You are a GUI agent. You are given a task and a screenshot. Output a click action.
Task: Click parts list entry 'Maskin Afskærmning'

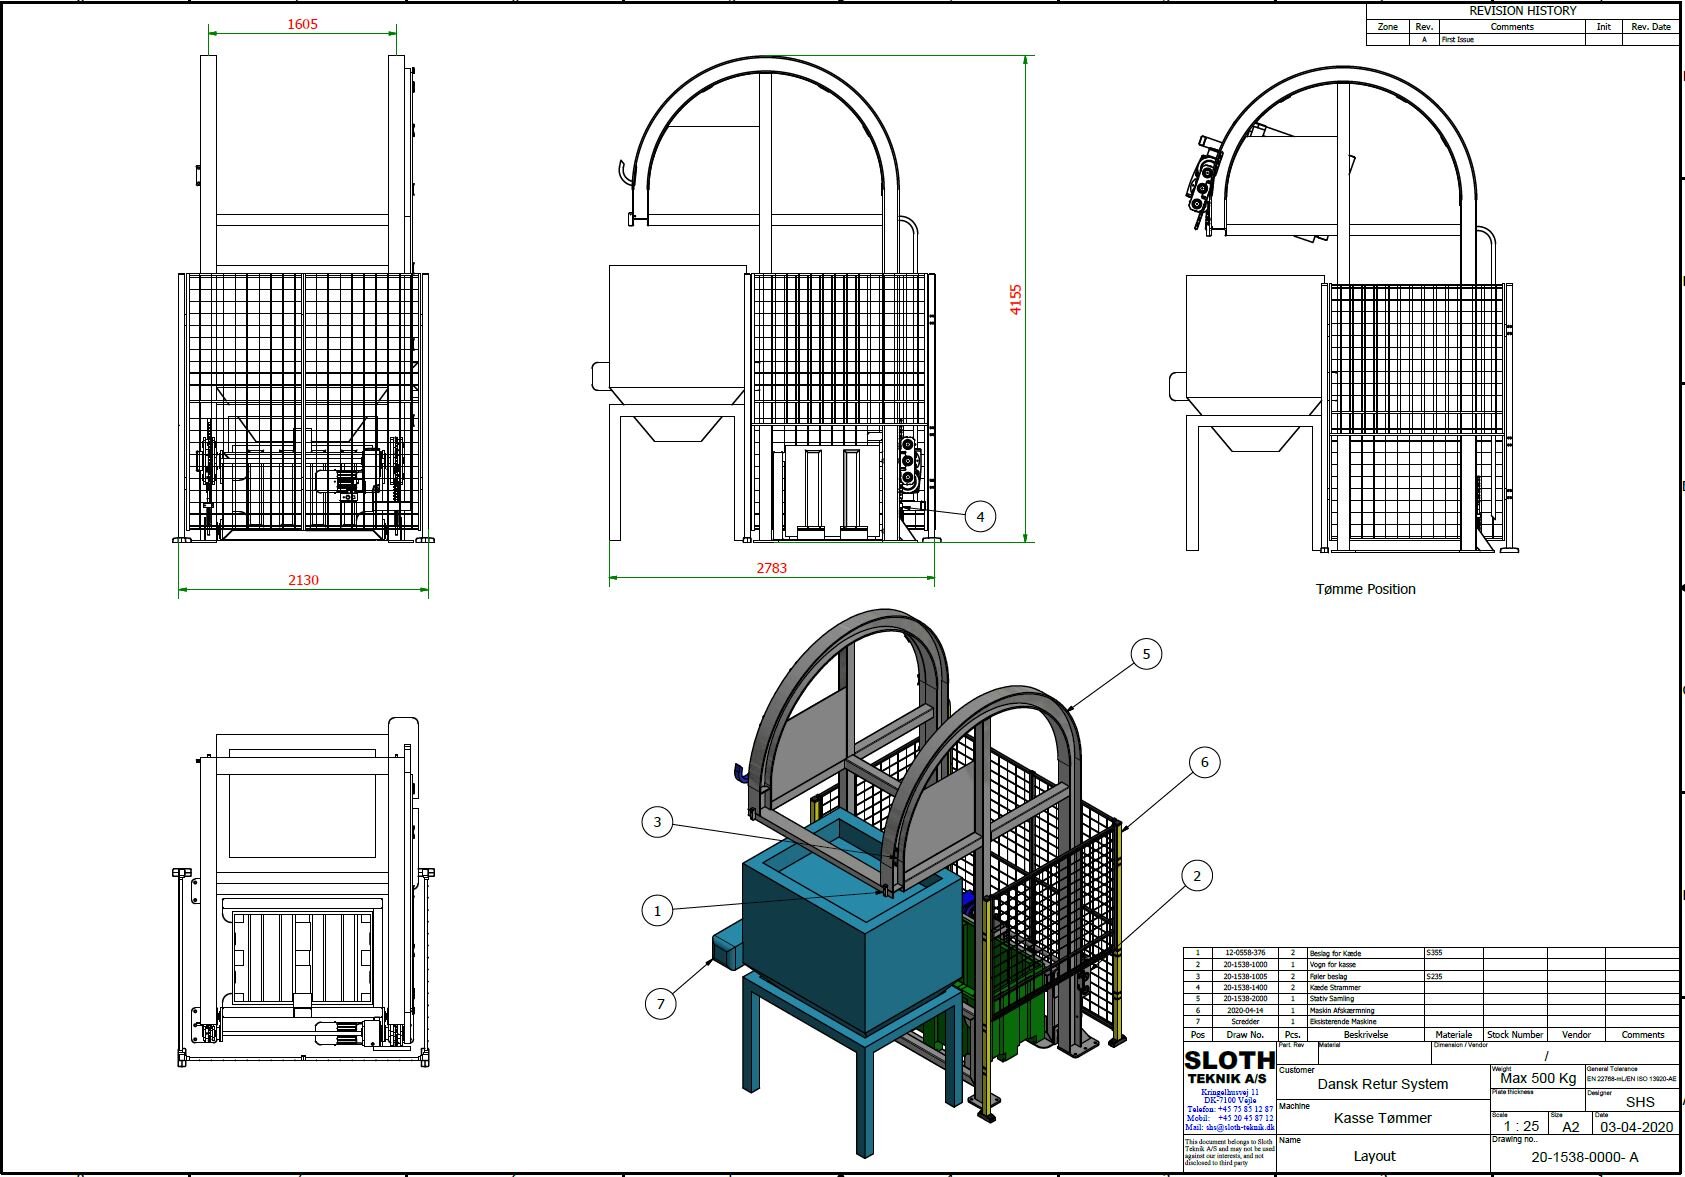tap(1342, 1010)
